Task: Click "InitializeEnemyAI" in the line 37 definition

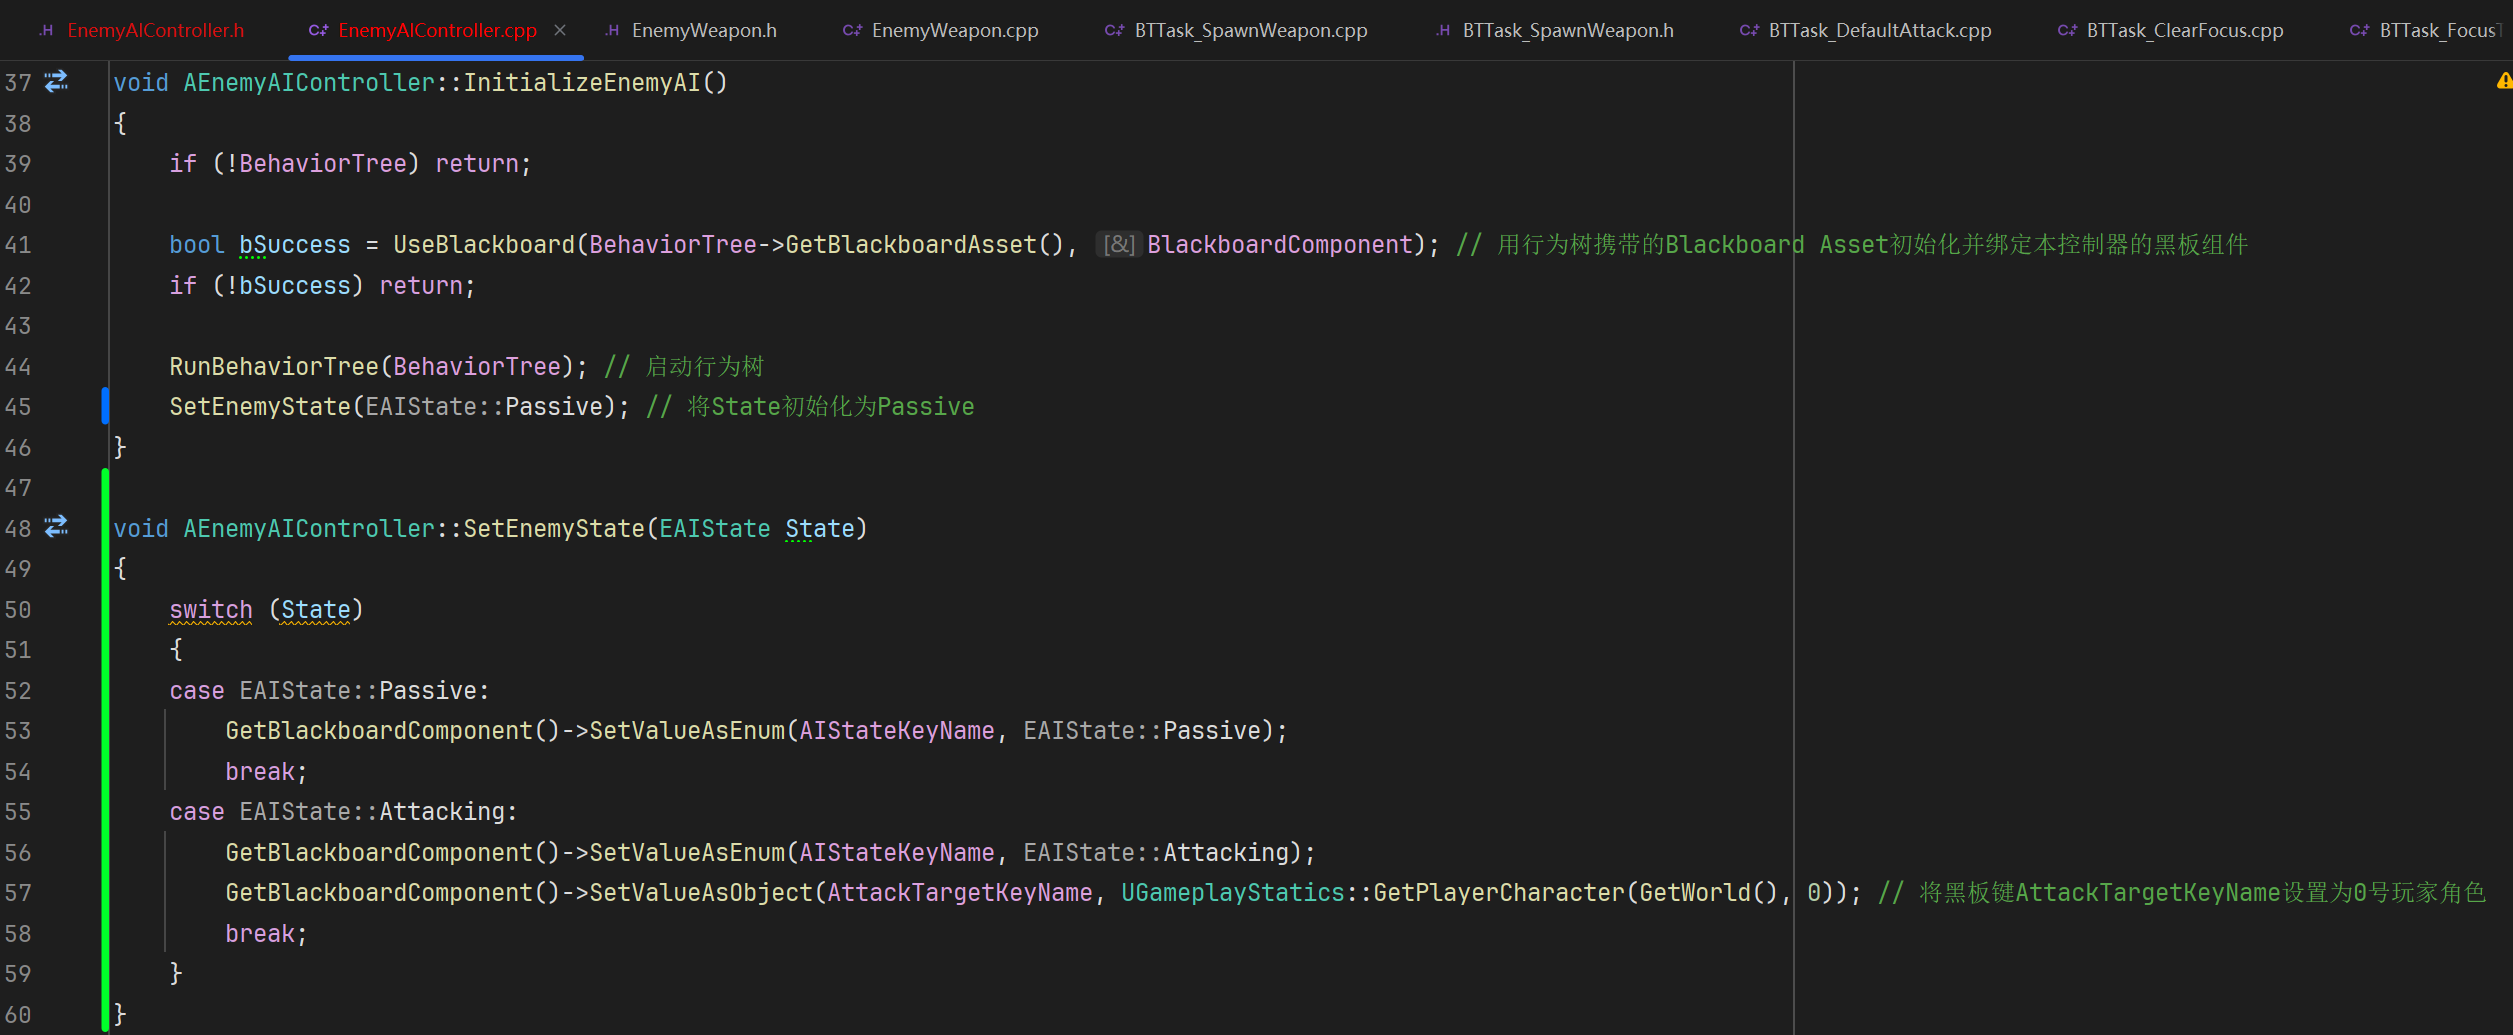Action: [x=582, y=82]
